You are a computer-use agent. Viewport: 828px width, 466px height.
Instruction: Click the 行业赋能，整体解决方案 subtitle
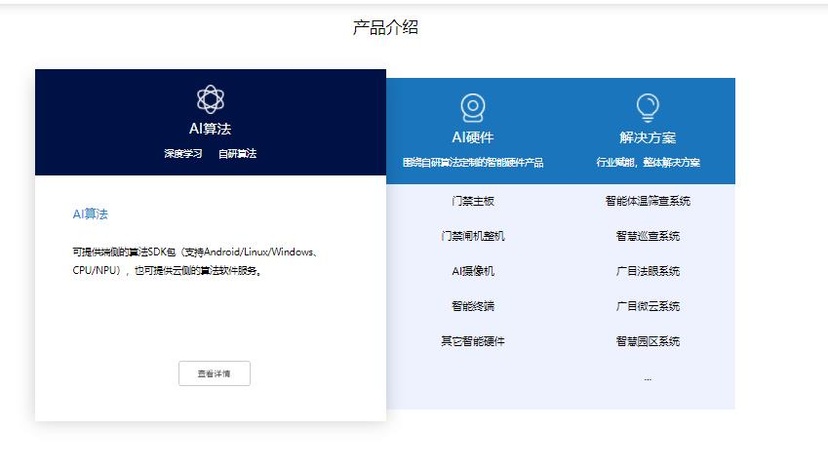coord(648,163)
